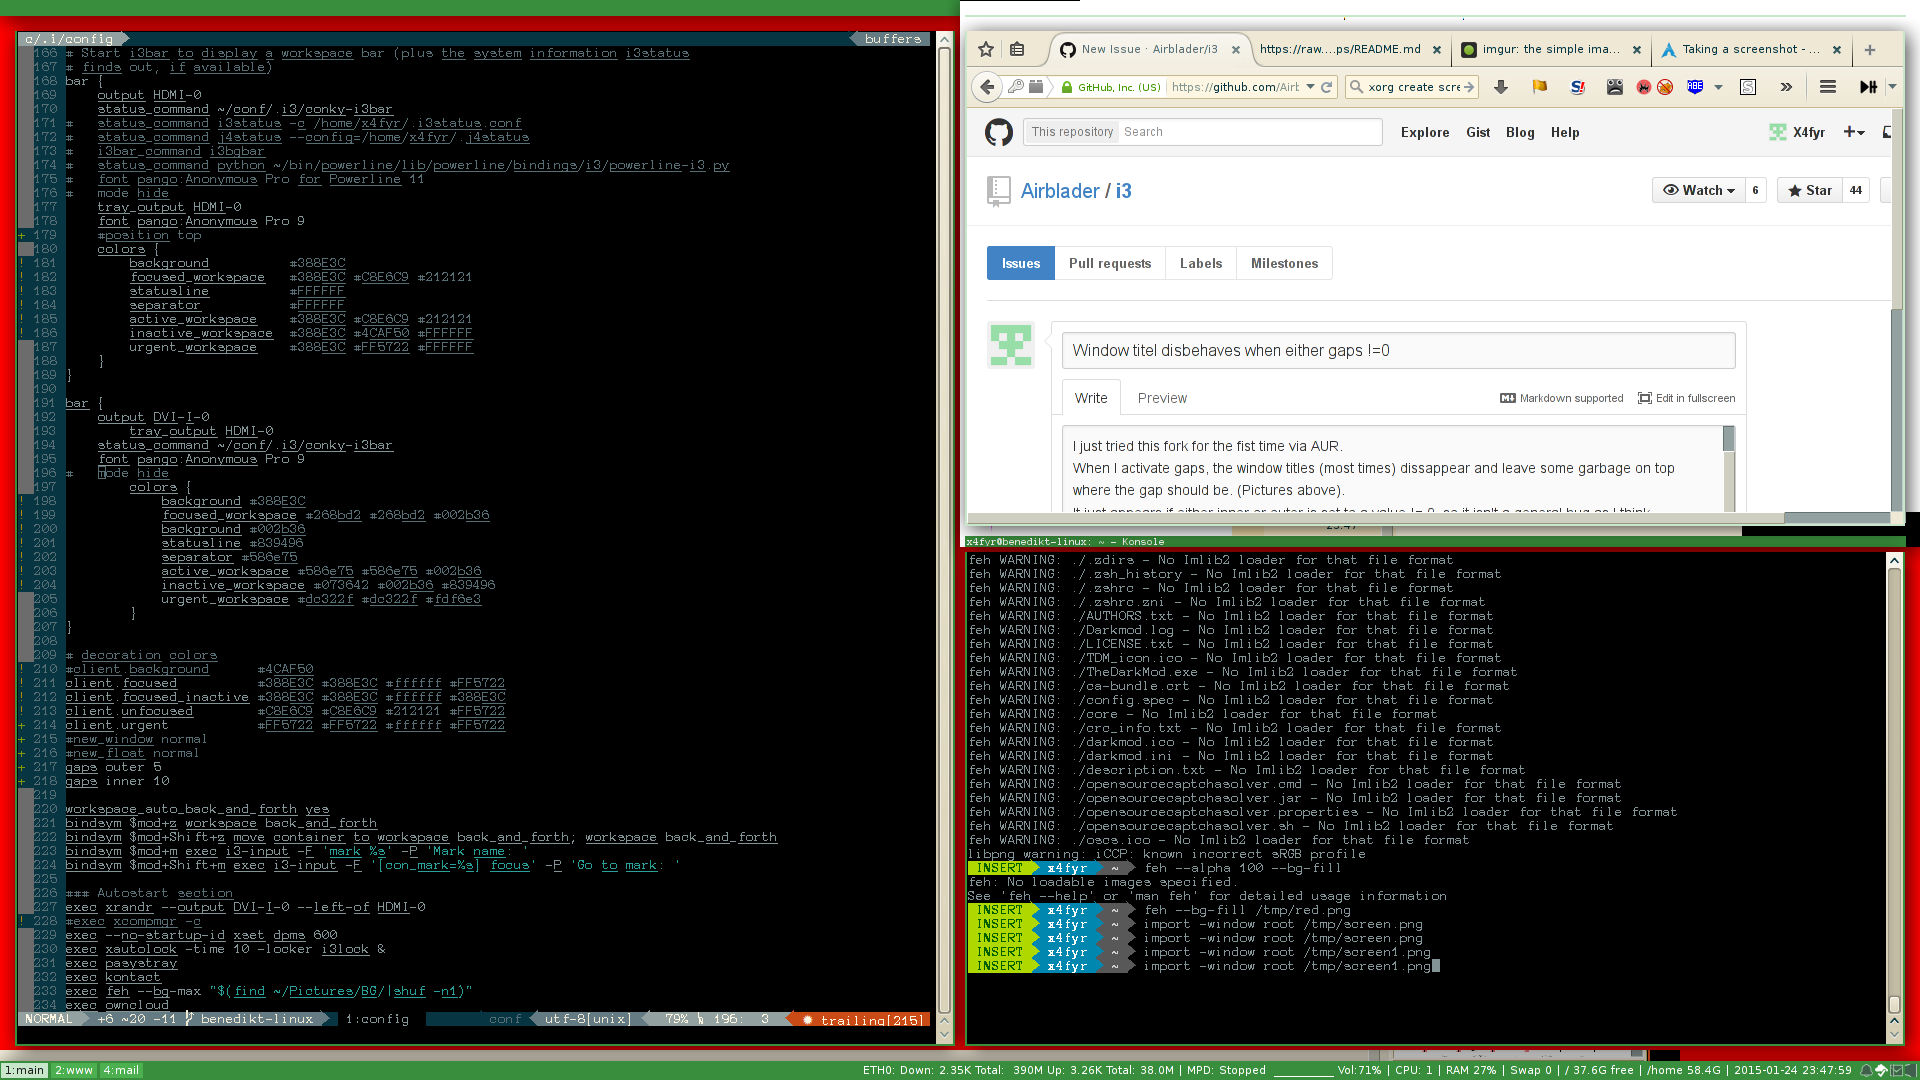Viewport: 1920px width, 1080px height.
Task: Click Markdown supported link
Action: pos(1562,398)
